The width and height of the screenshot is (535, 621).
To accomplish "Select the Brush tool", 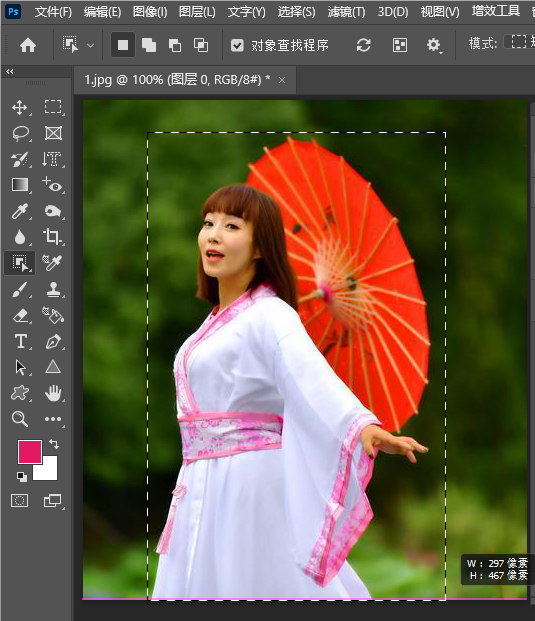I will tap(20, 289).
